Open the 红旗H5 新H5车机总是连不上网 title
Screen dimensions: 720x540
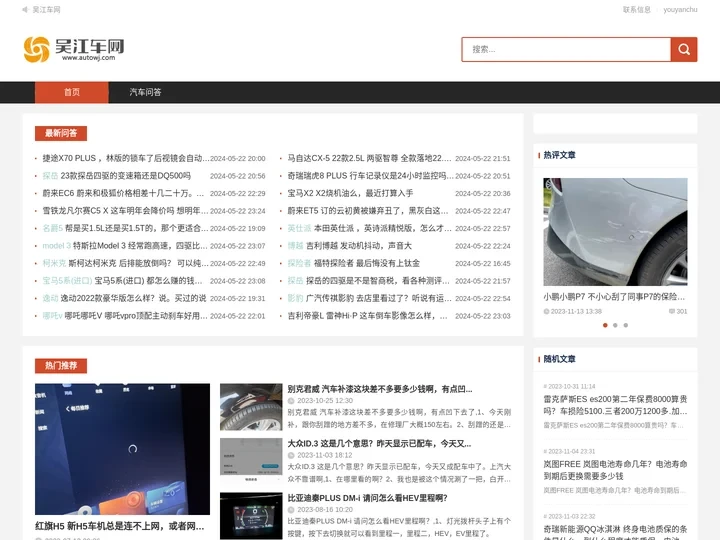pos(119,526)
